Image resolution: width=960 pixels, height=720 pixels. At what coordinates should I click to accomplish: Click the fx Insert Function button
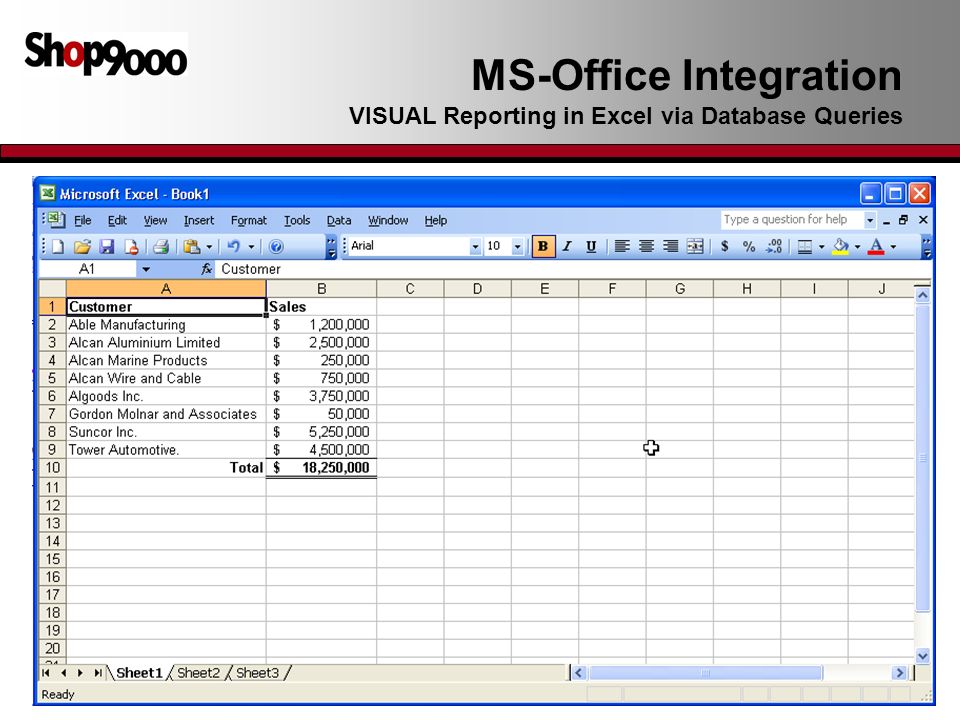[x=206, y=269]
